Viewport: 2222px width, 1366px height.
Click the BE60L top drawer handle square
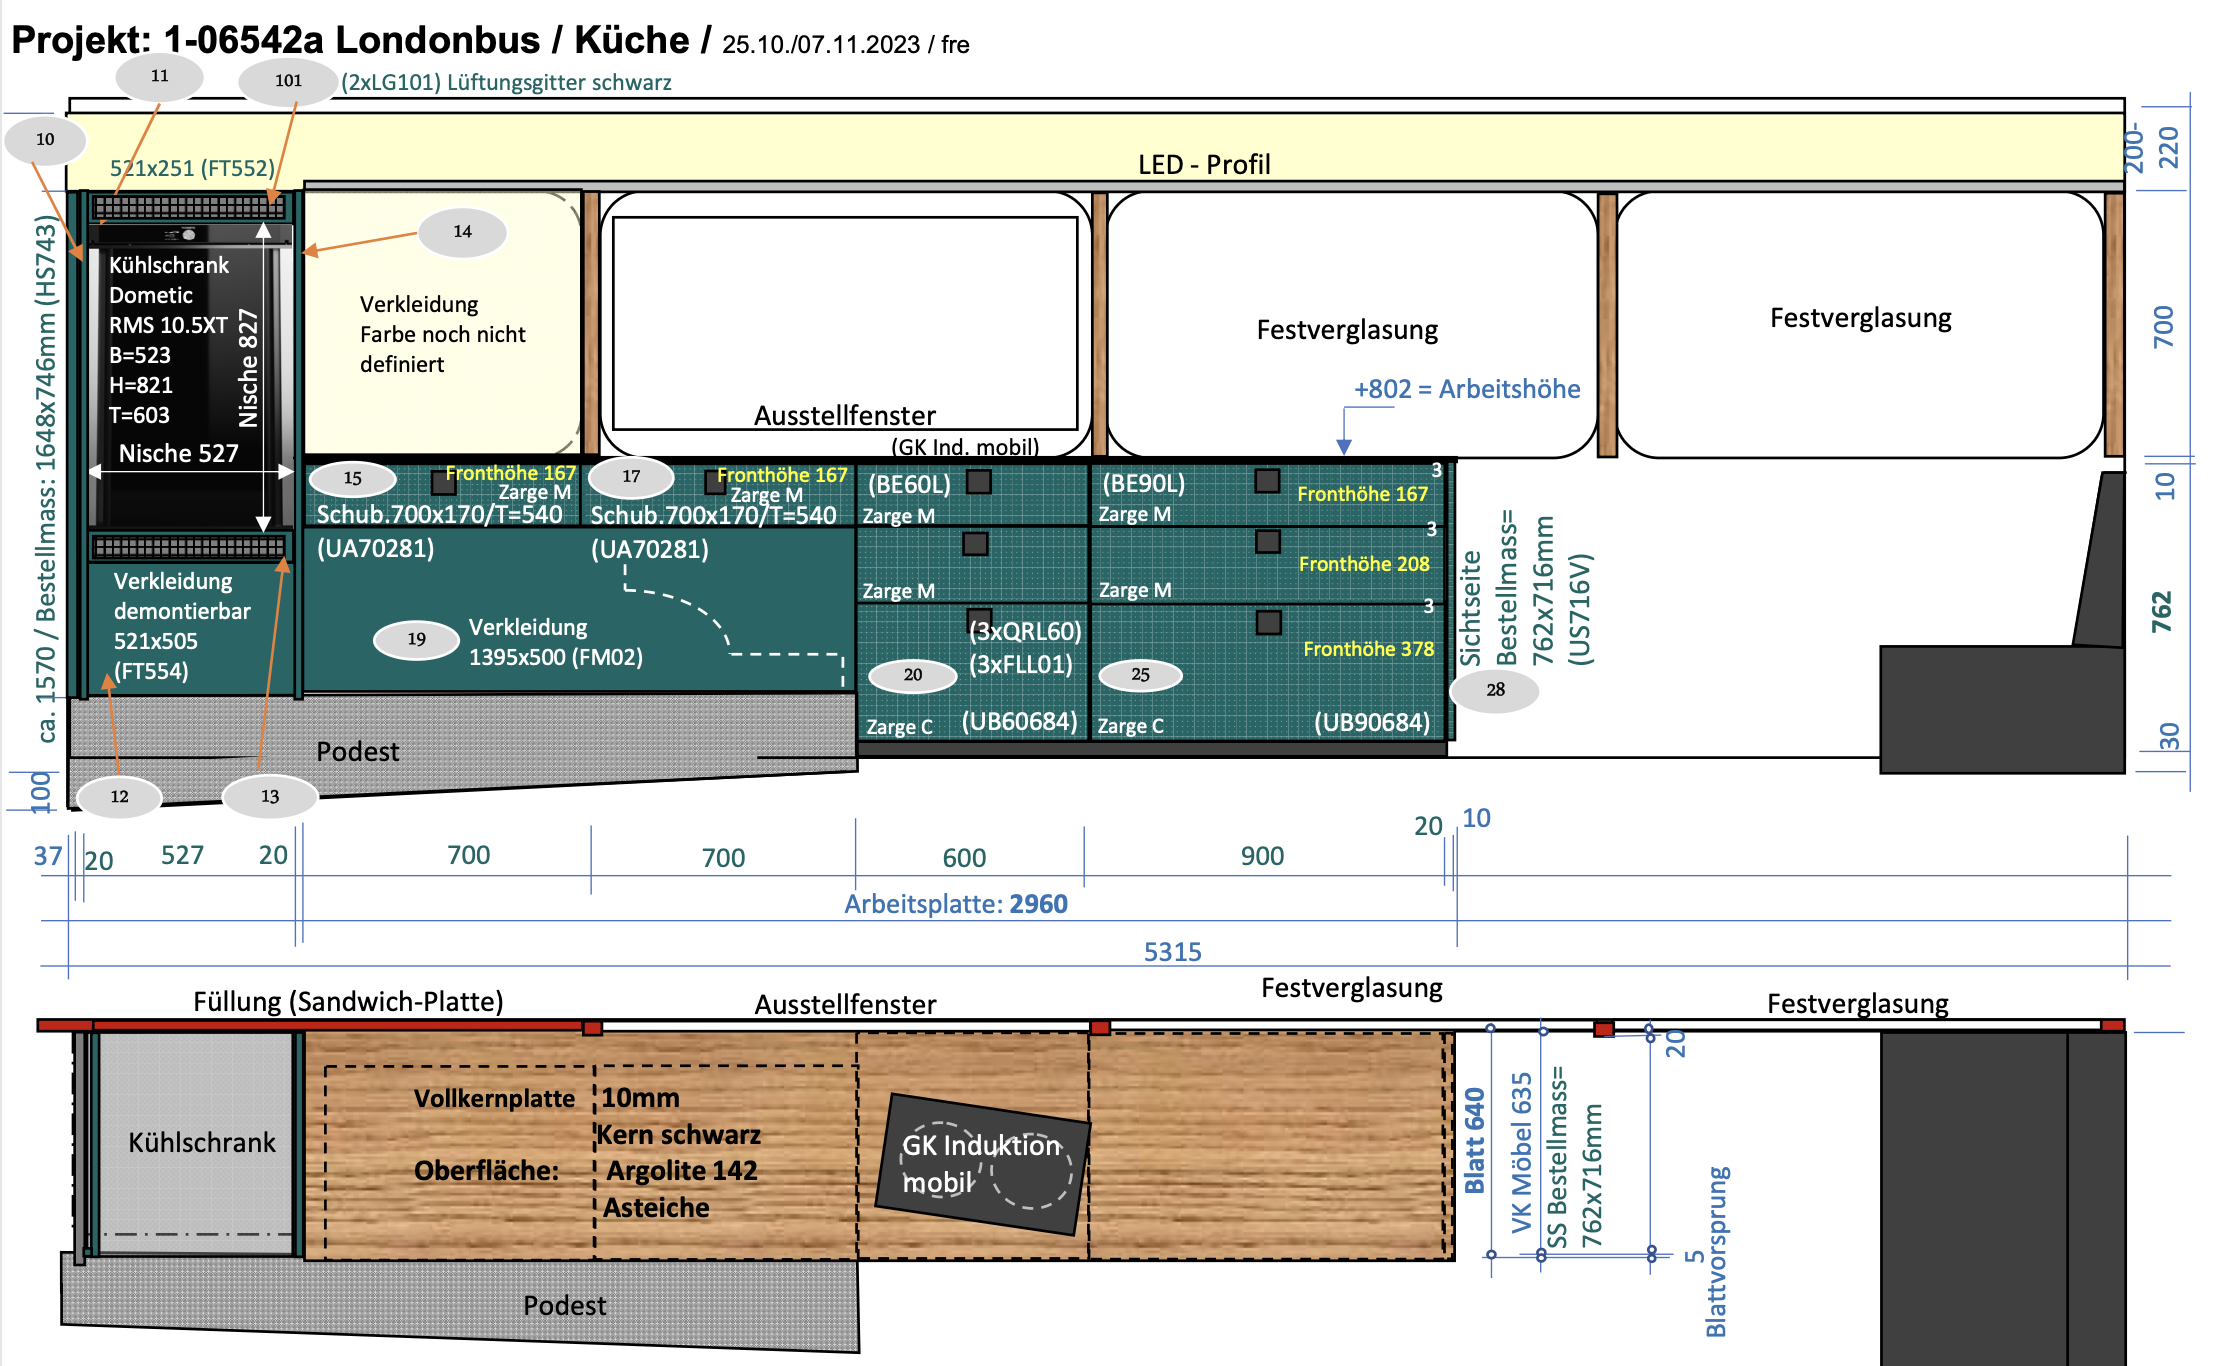click(x=979, y=482)
